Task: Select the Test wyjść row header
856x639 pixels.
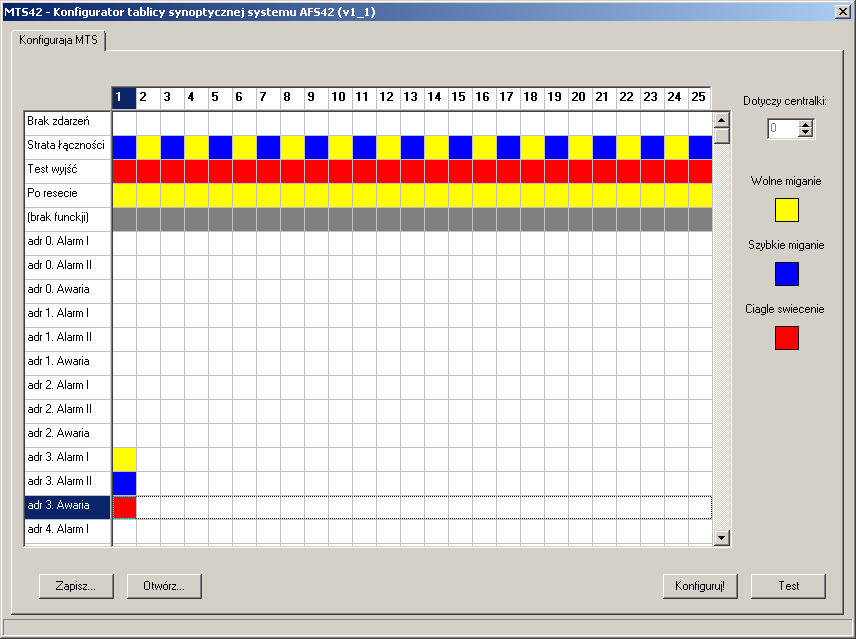Action: (68, 171)
